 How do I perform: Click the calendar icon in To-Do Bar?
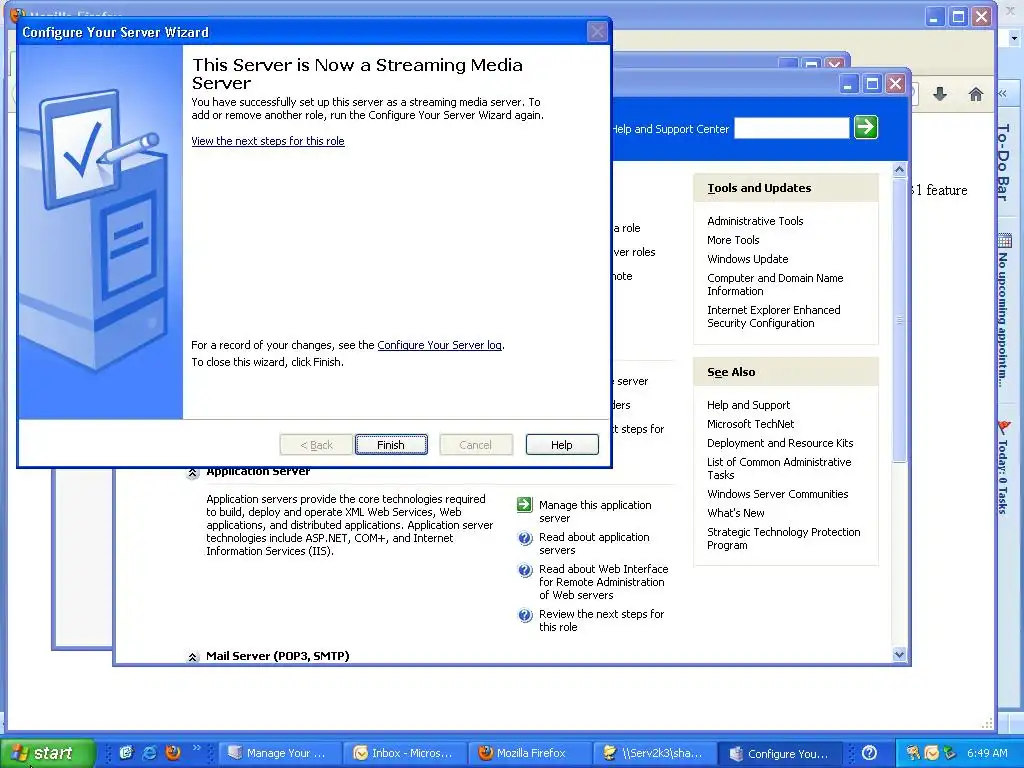(1004, 240)
